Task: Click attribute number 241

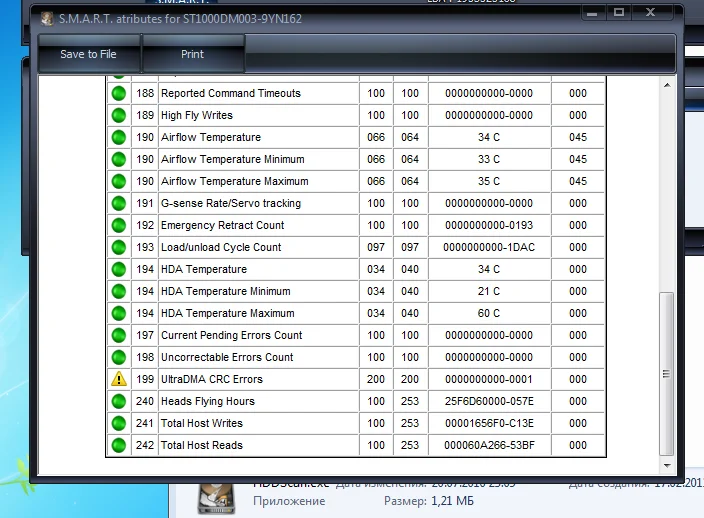Action: pos(145,423)
